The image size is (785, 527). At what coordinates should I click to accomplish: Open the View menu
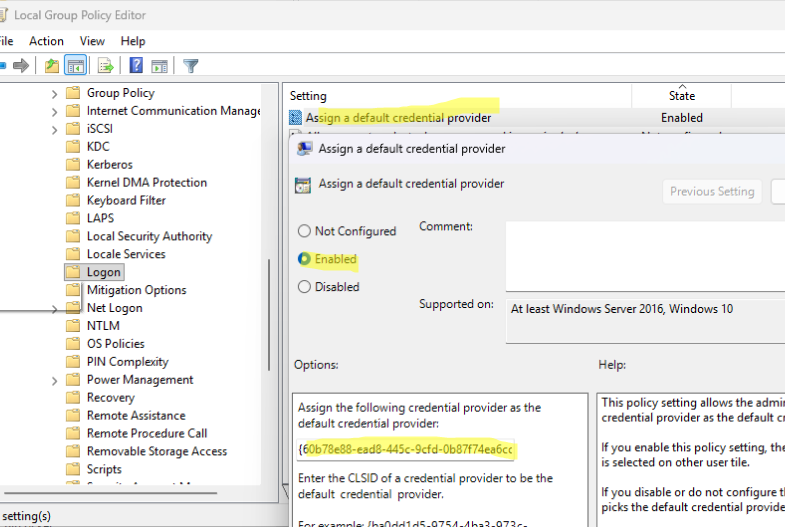[x=92, y=41]
